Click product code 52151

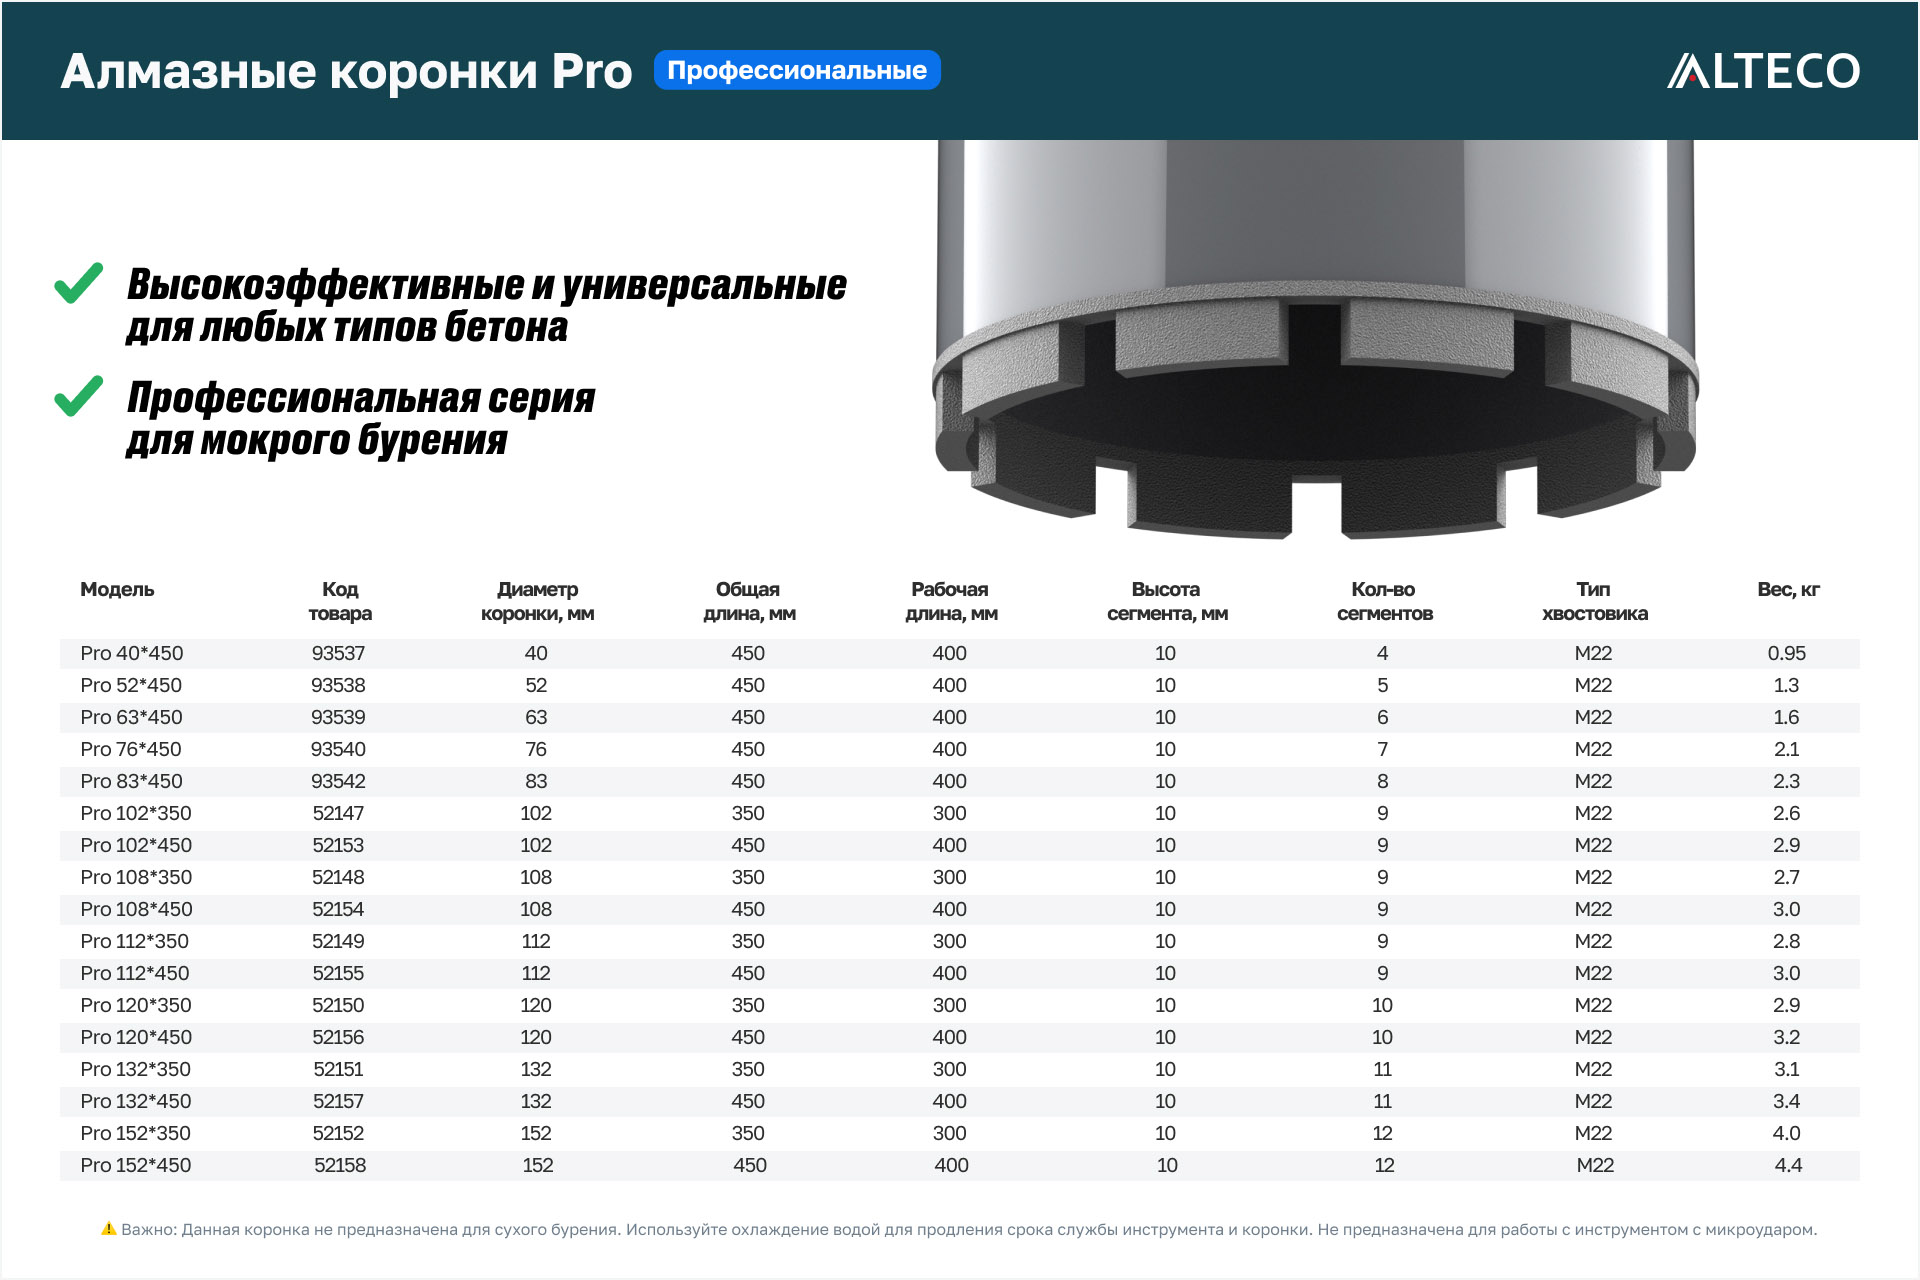point(338,1069)
